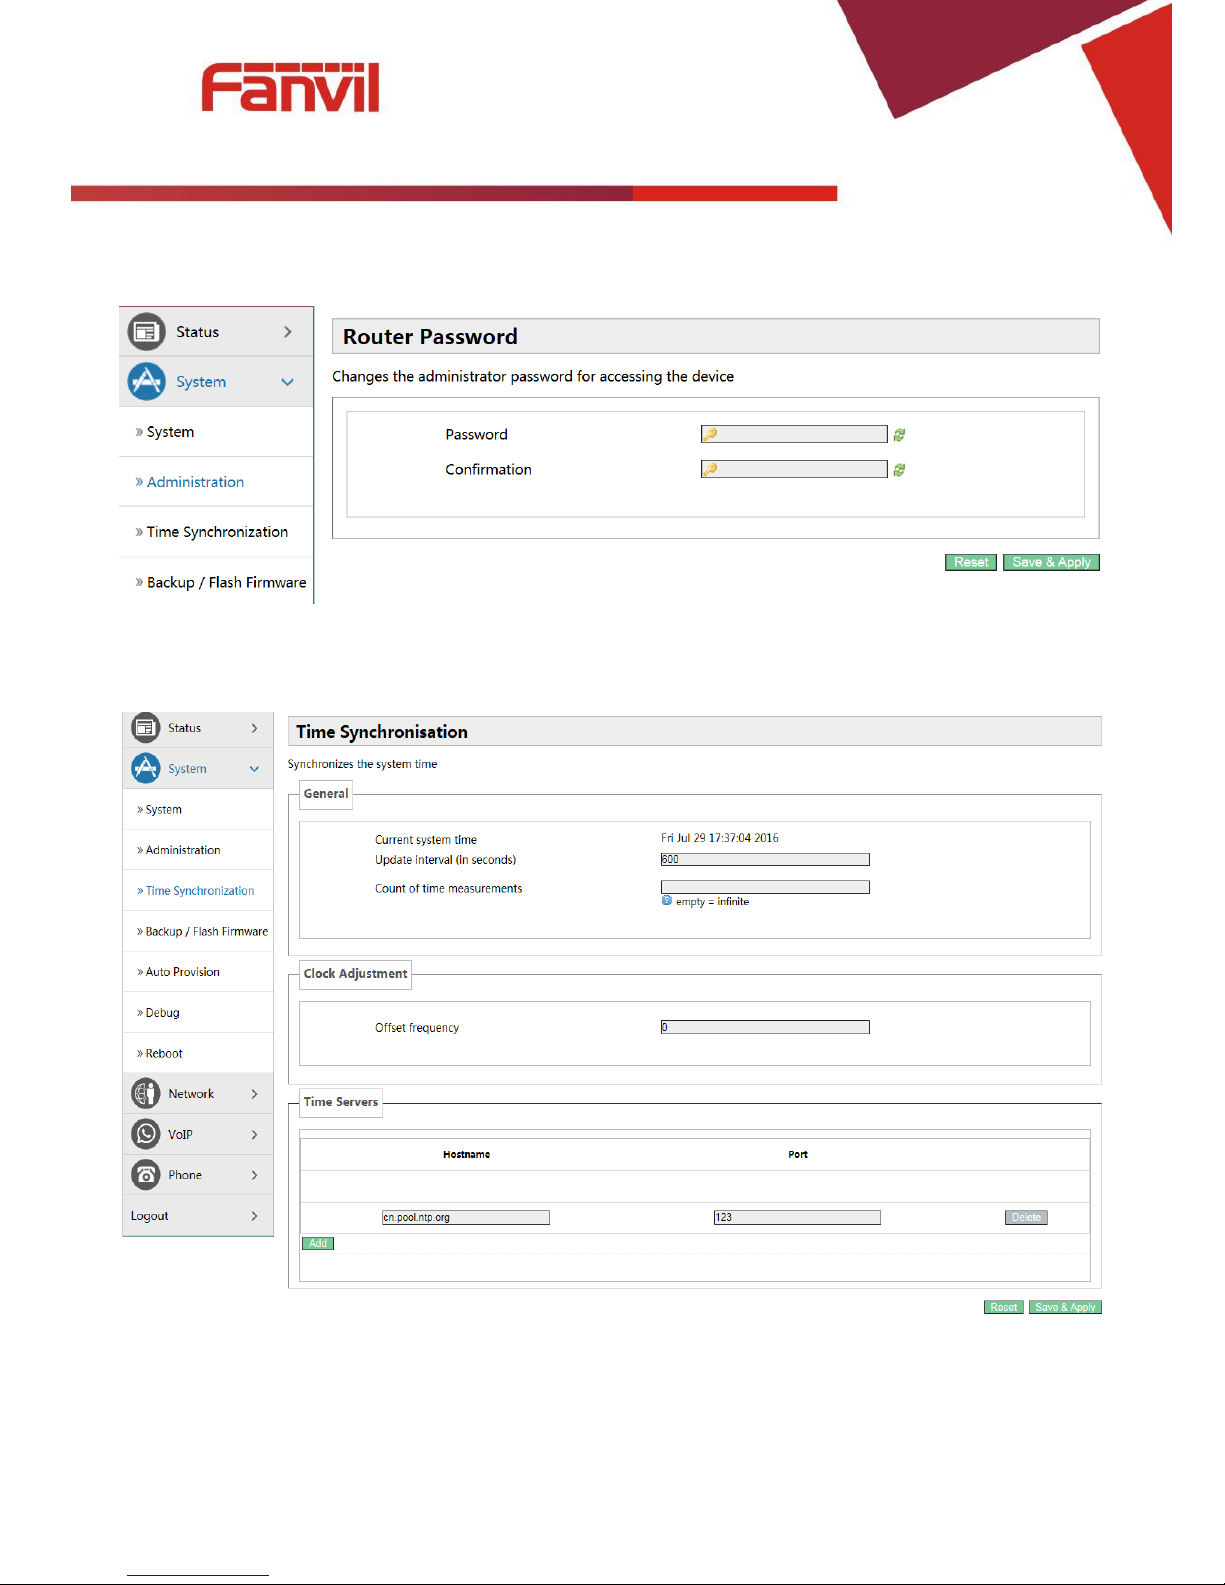The image size is (1225, 1585).
Task: Click Port field containing 123
Action: pos(797,1217)
